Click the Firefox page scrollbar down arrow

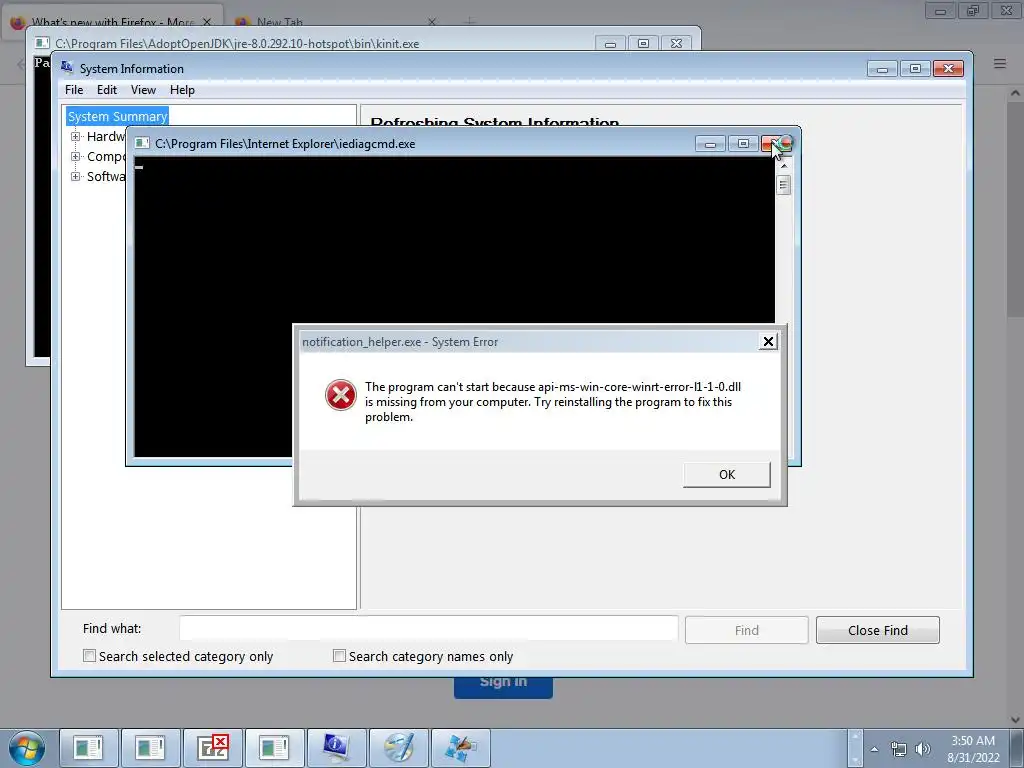pos(1015,720)
